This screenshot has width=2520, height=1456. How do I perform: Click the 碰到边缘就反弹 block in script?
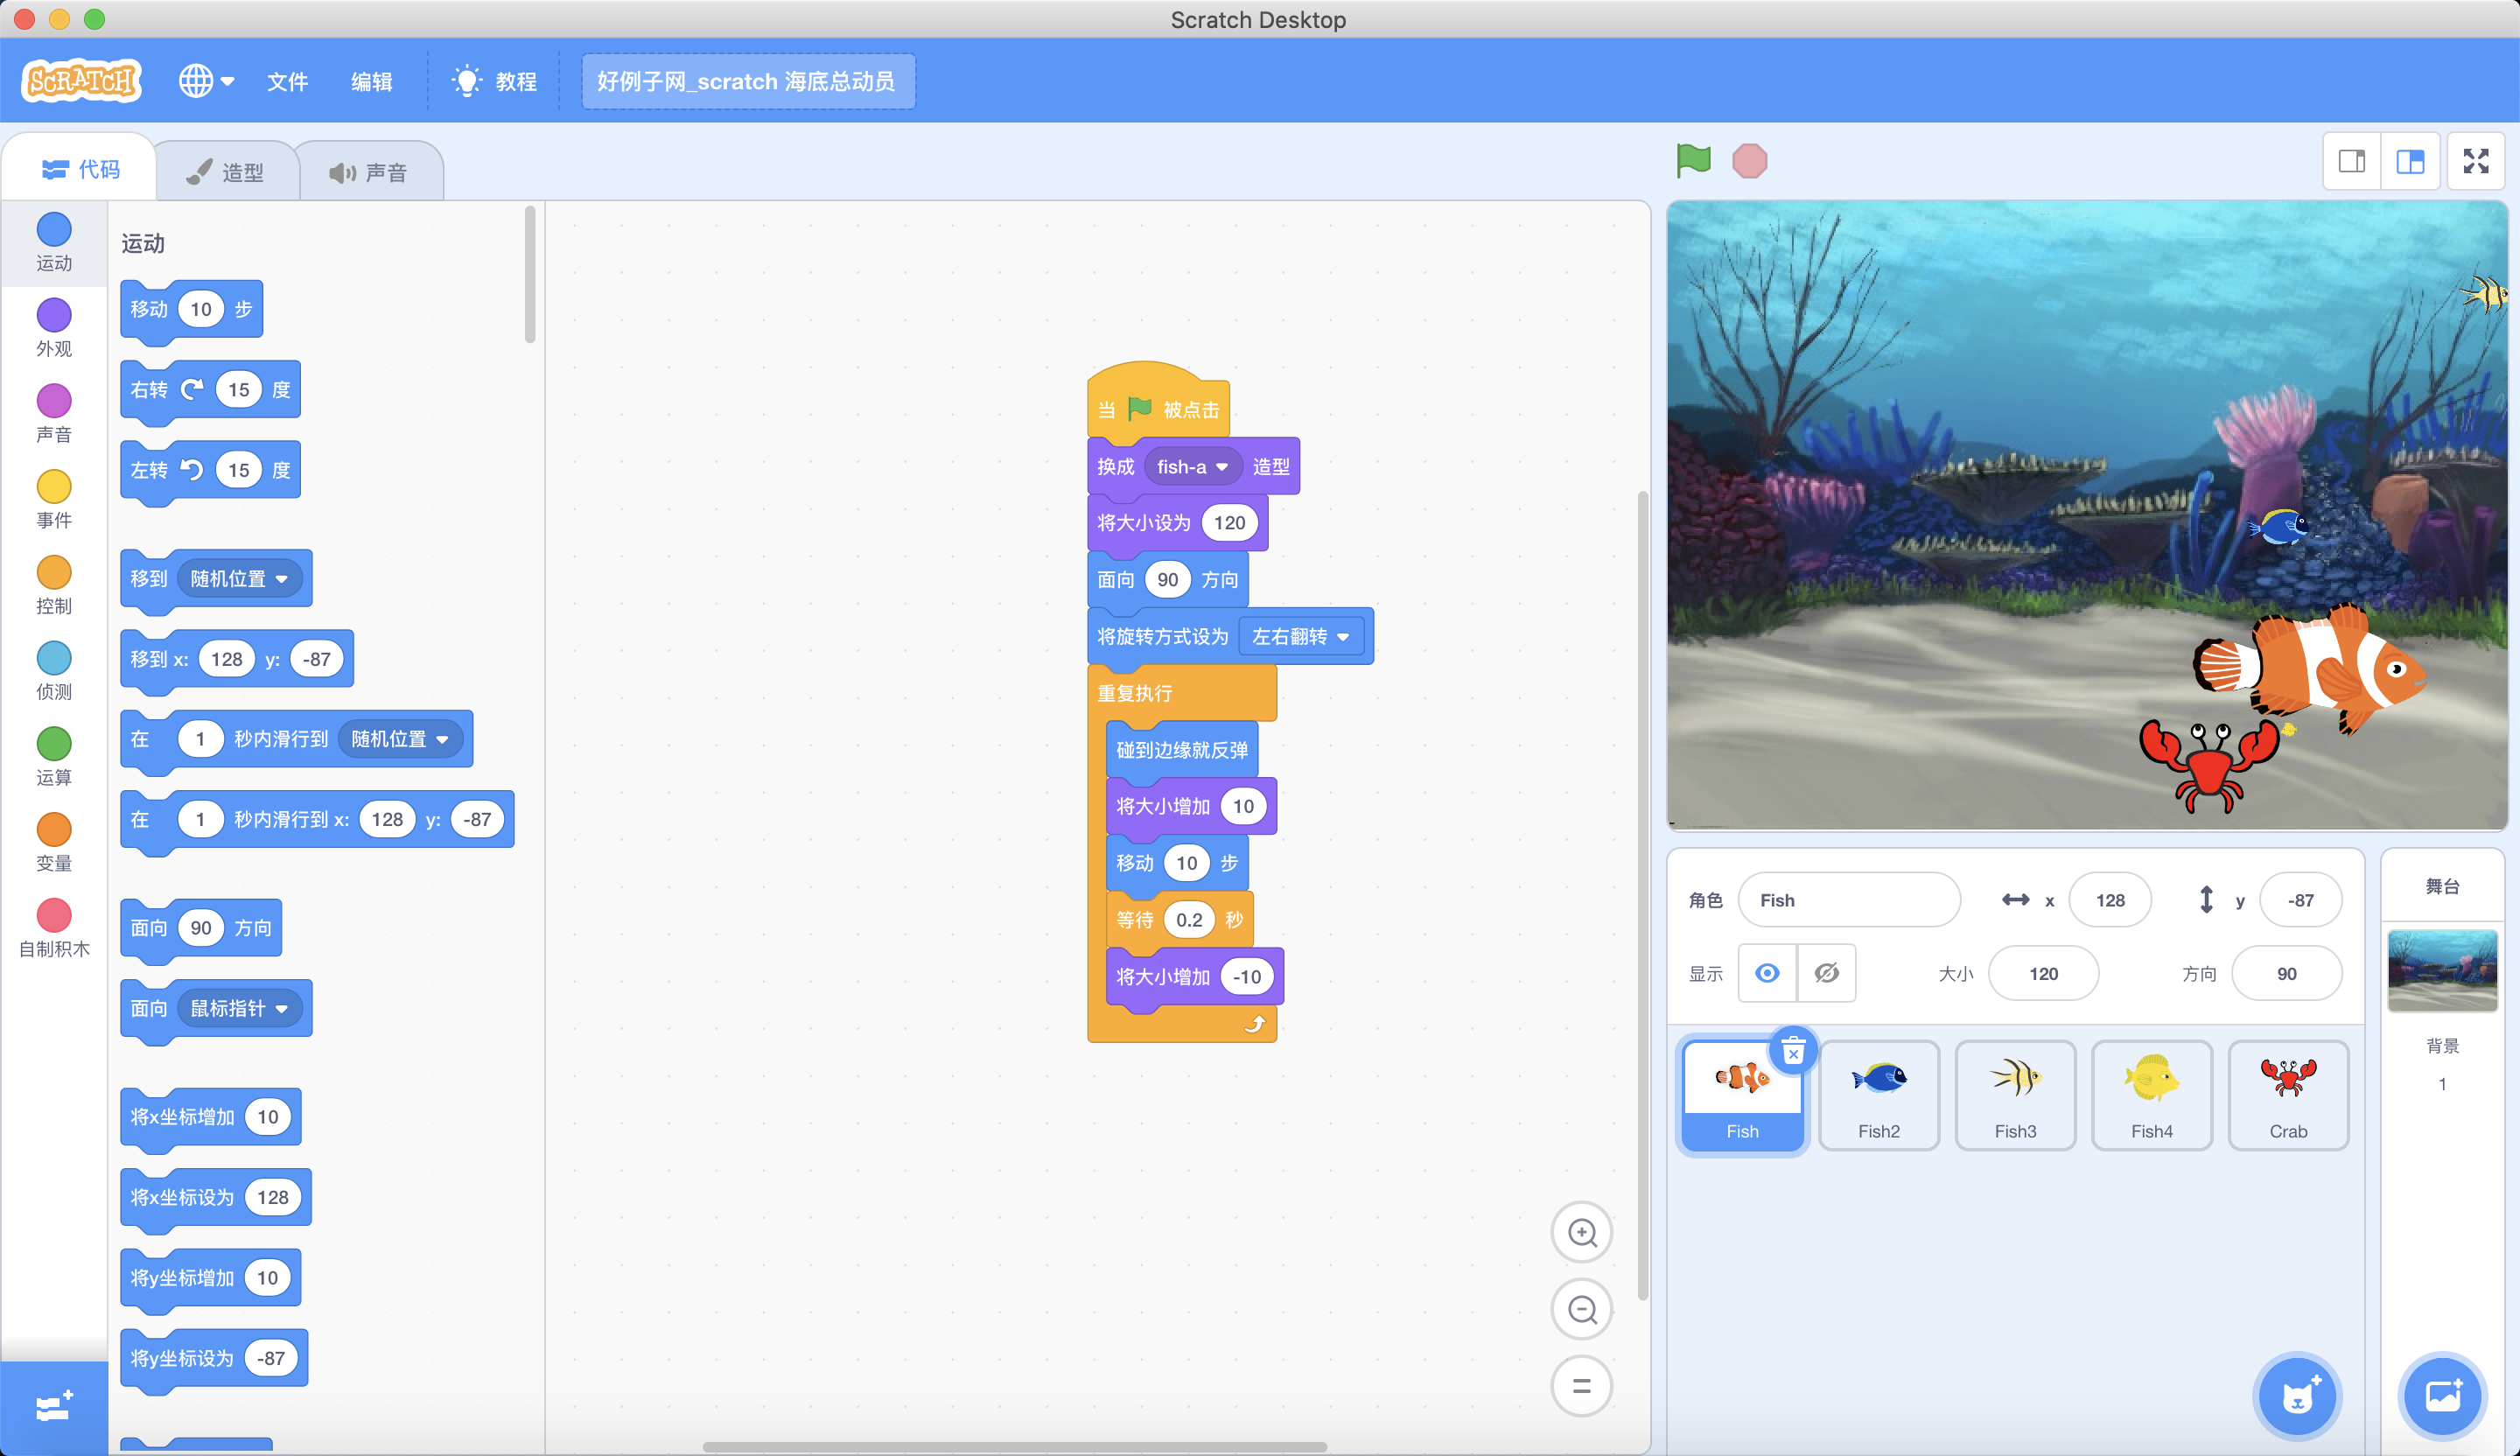tap(1181, 750)
